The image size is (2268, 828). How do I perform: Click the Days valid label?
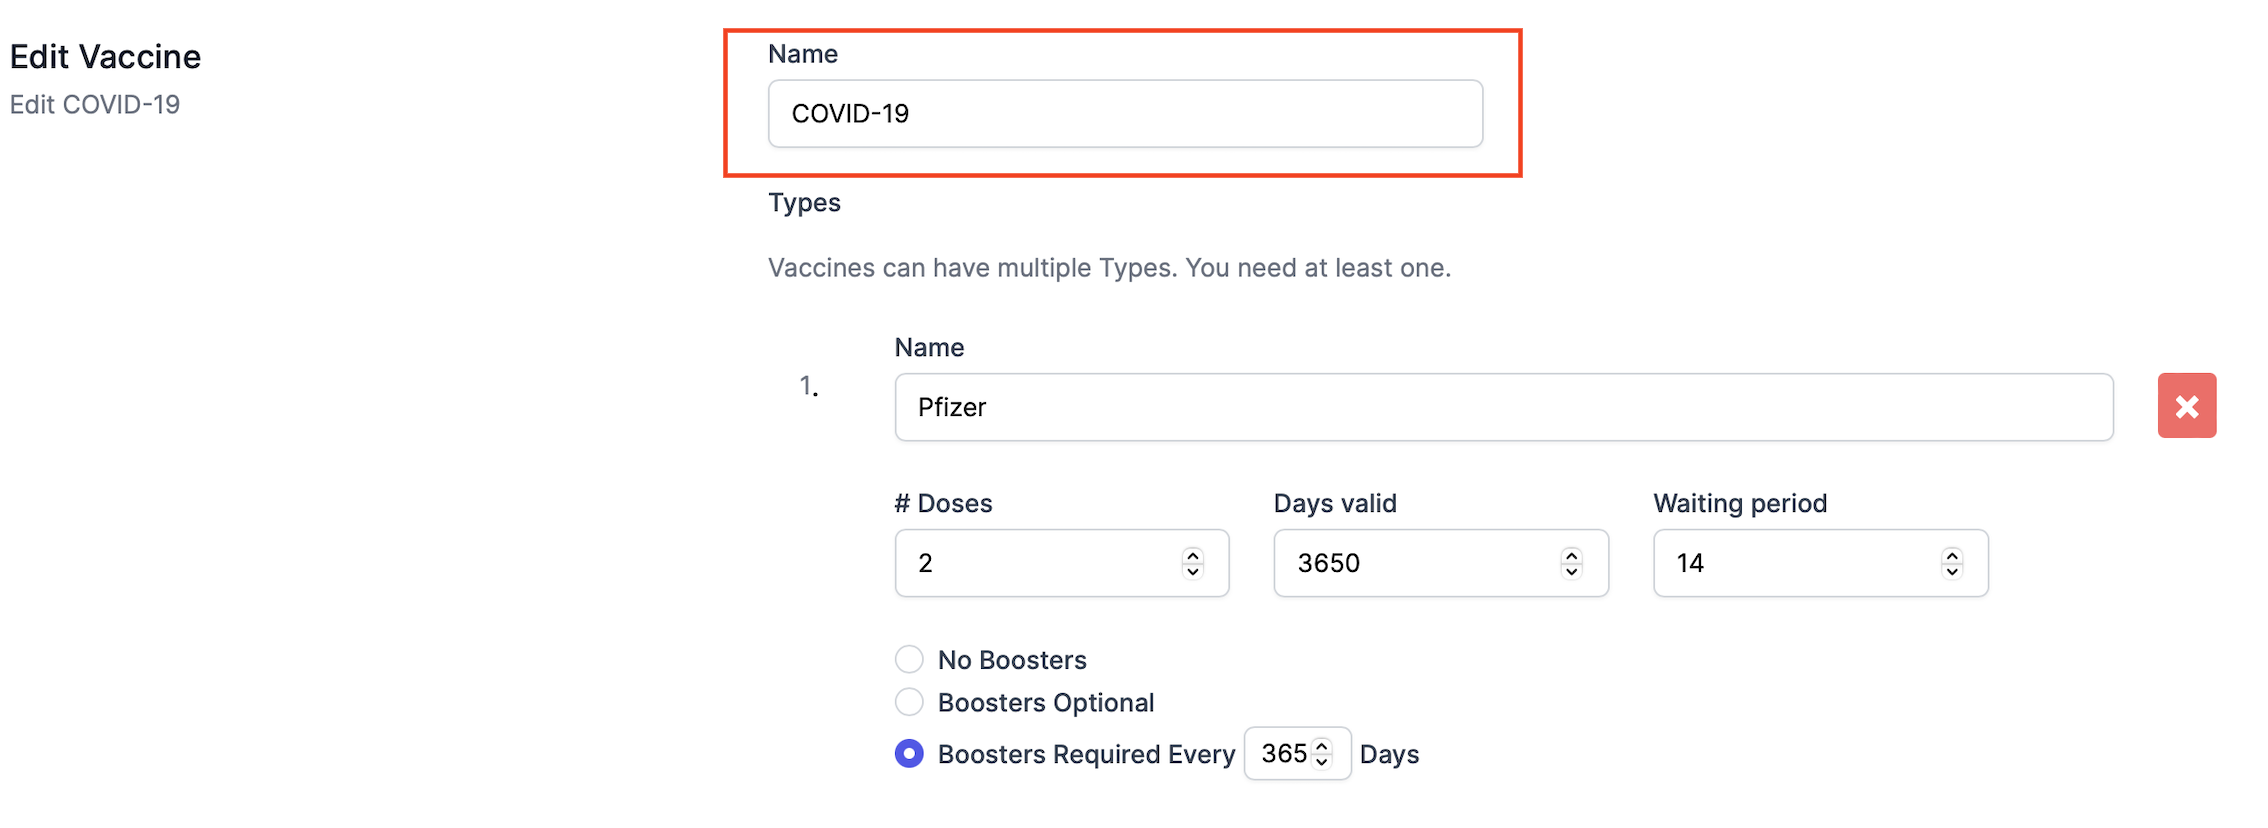(1335, 503)
